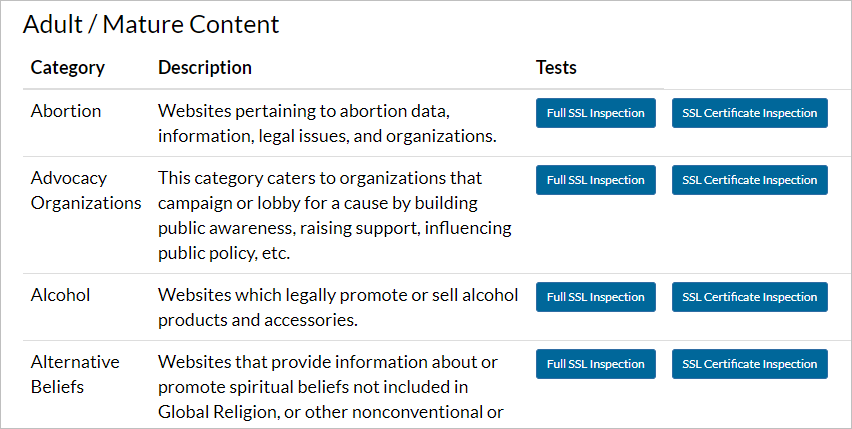Click the Alcohol description text
Screen dimensions: 852x429
click(x=338, y=307)
